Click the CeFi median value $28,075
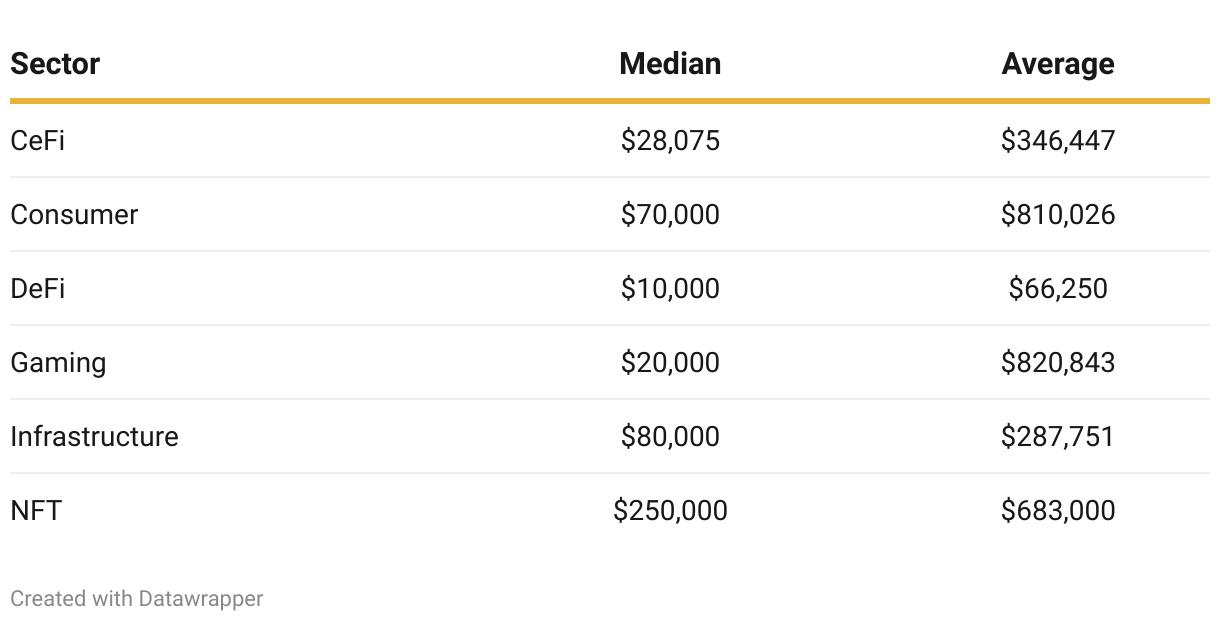The height and width of the screenshot is (622, 1220). pyautogui.click(x=670, y=141)
